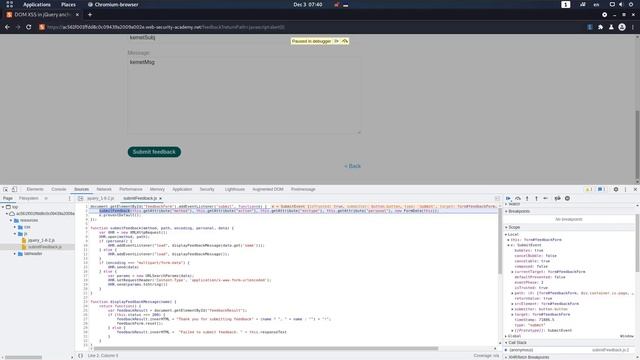Toggle Deactivate breakpoints icon
The image size is (640, 360).
557,198
